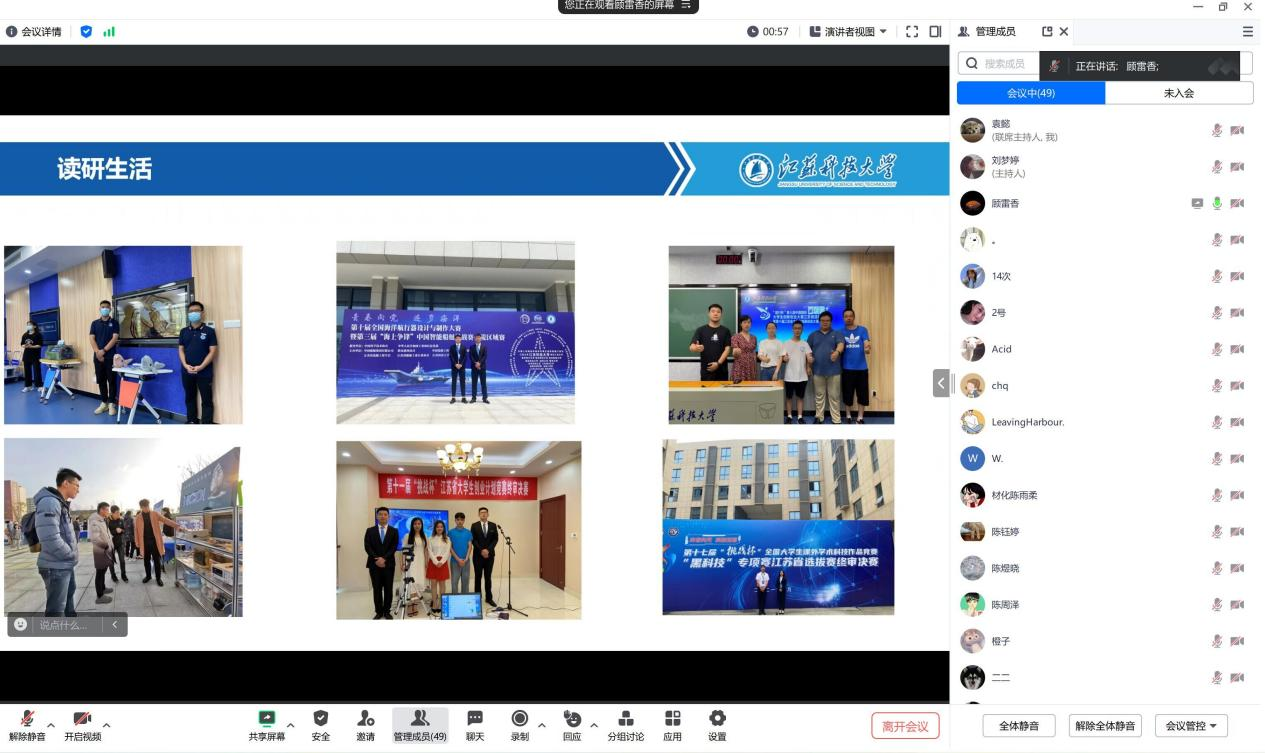Toggle microphone for member 刘梦婷

[1217, 167]
